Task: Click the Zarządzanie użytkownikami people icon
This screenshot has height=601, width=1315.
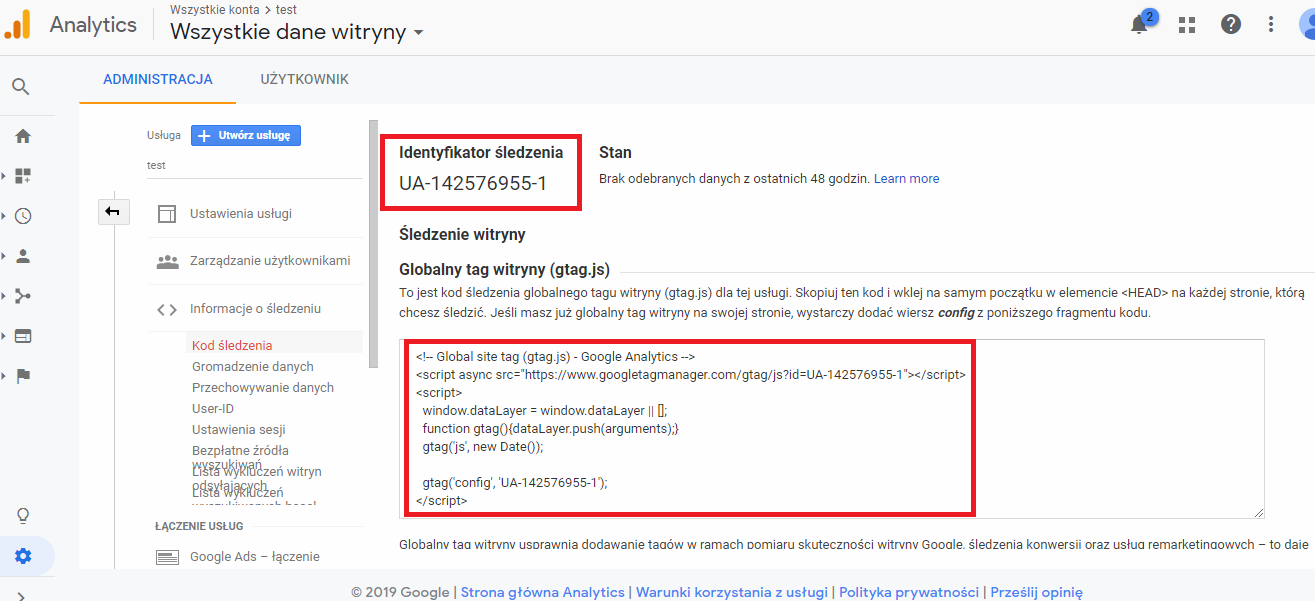Action: click(x=168, y=262)
